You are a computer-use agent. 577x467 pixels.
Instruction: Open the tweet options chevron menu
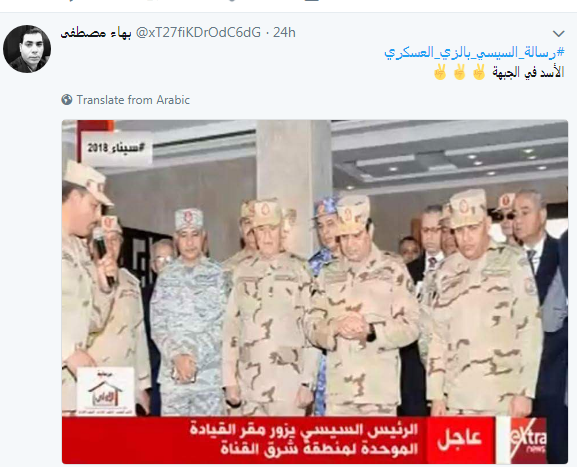click(559, 34)
